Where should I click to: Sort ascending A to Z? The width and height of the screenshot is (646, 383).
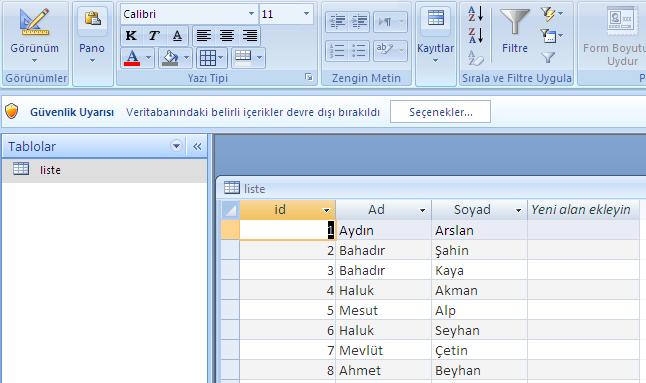(475, 14)
